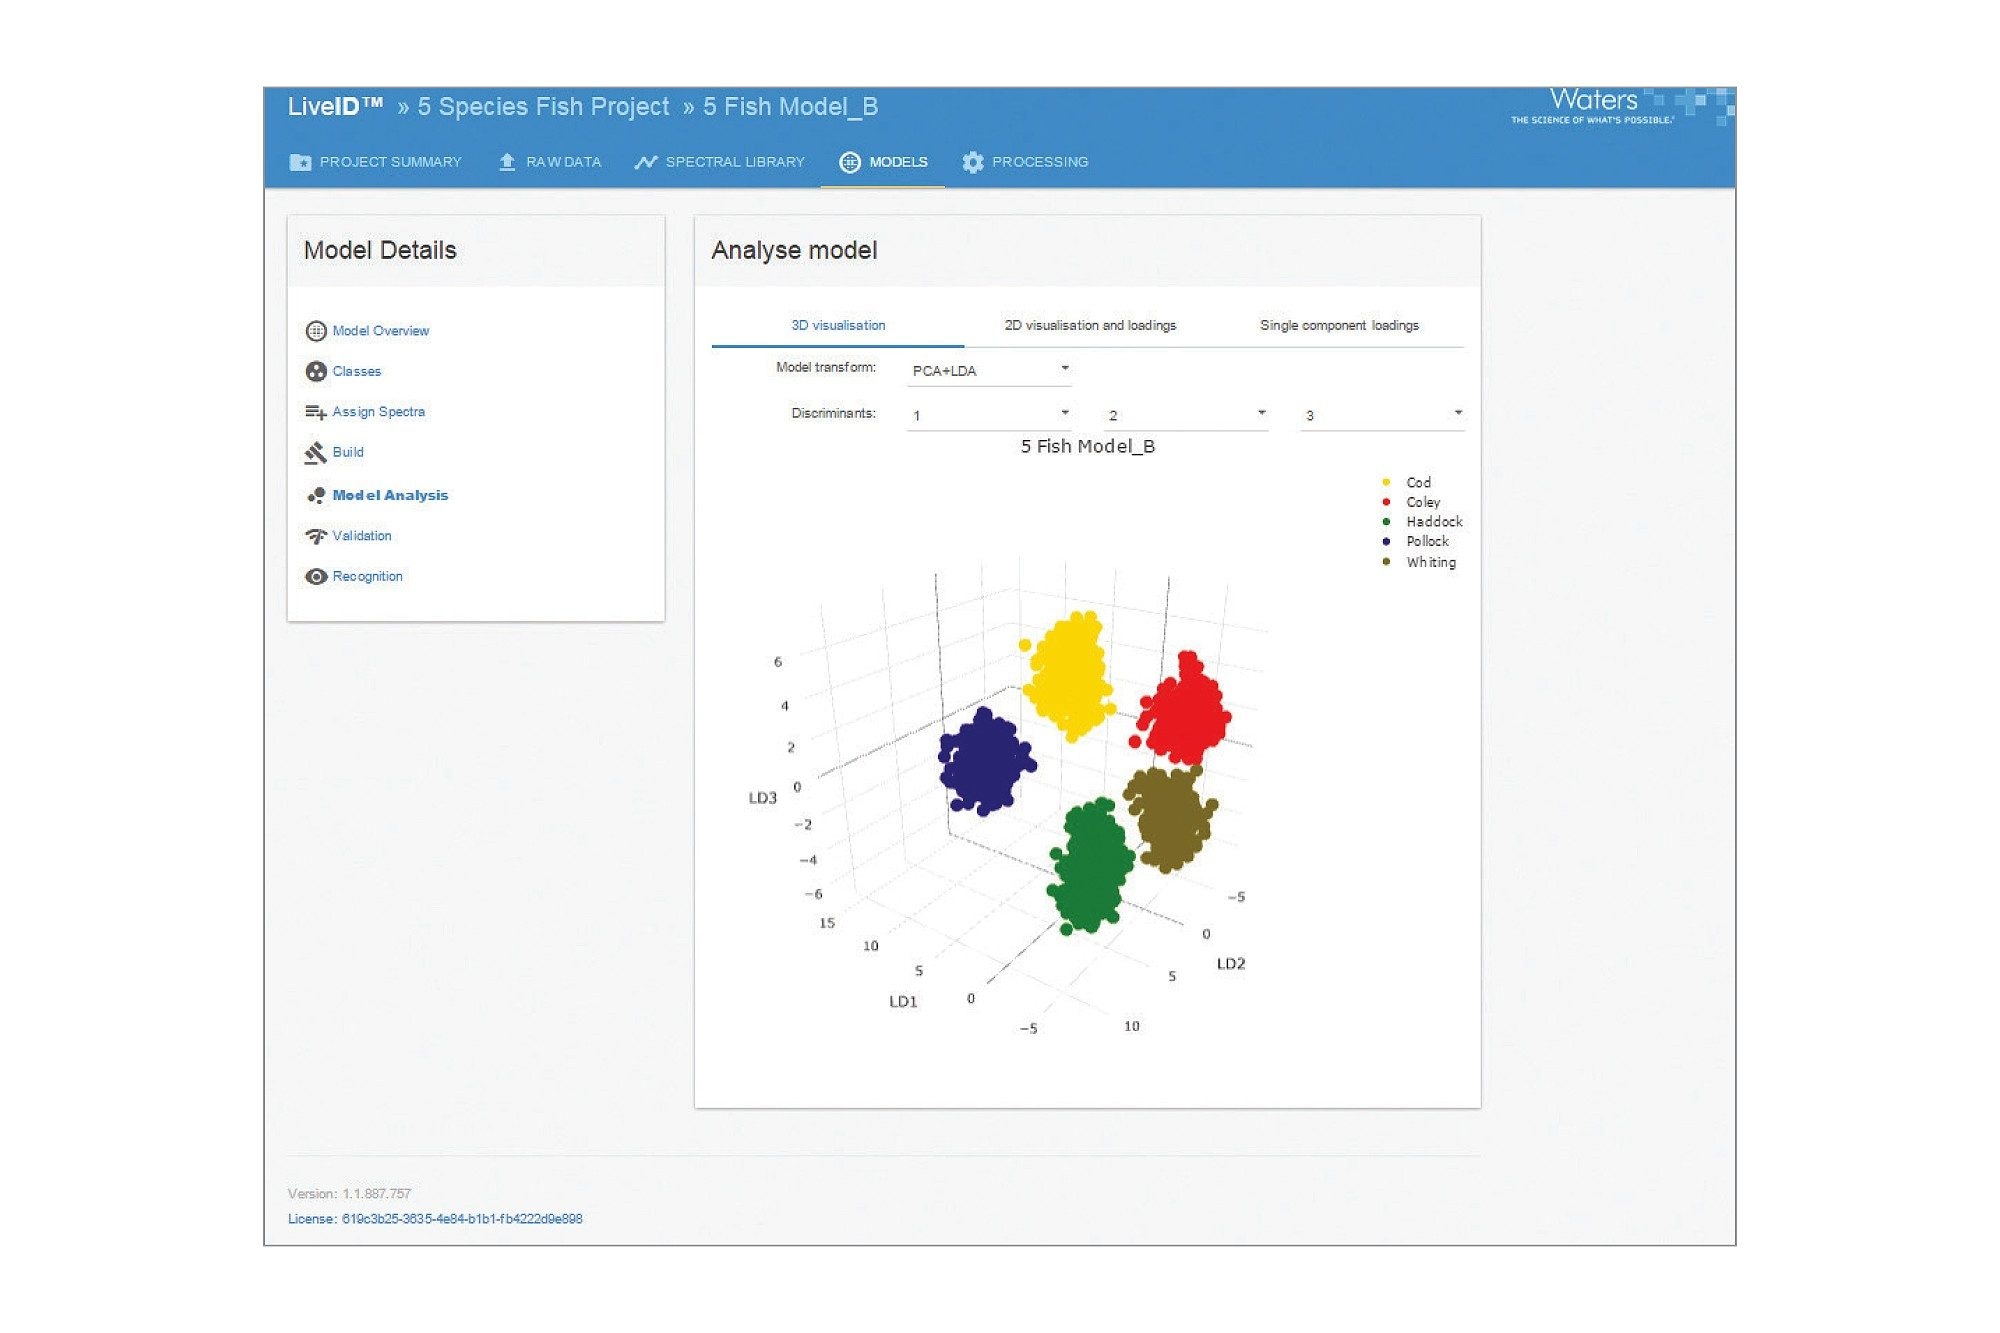Click the Validation sidebar icon

coord(316,536)
